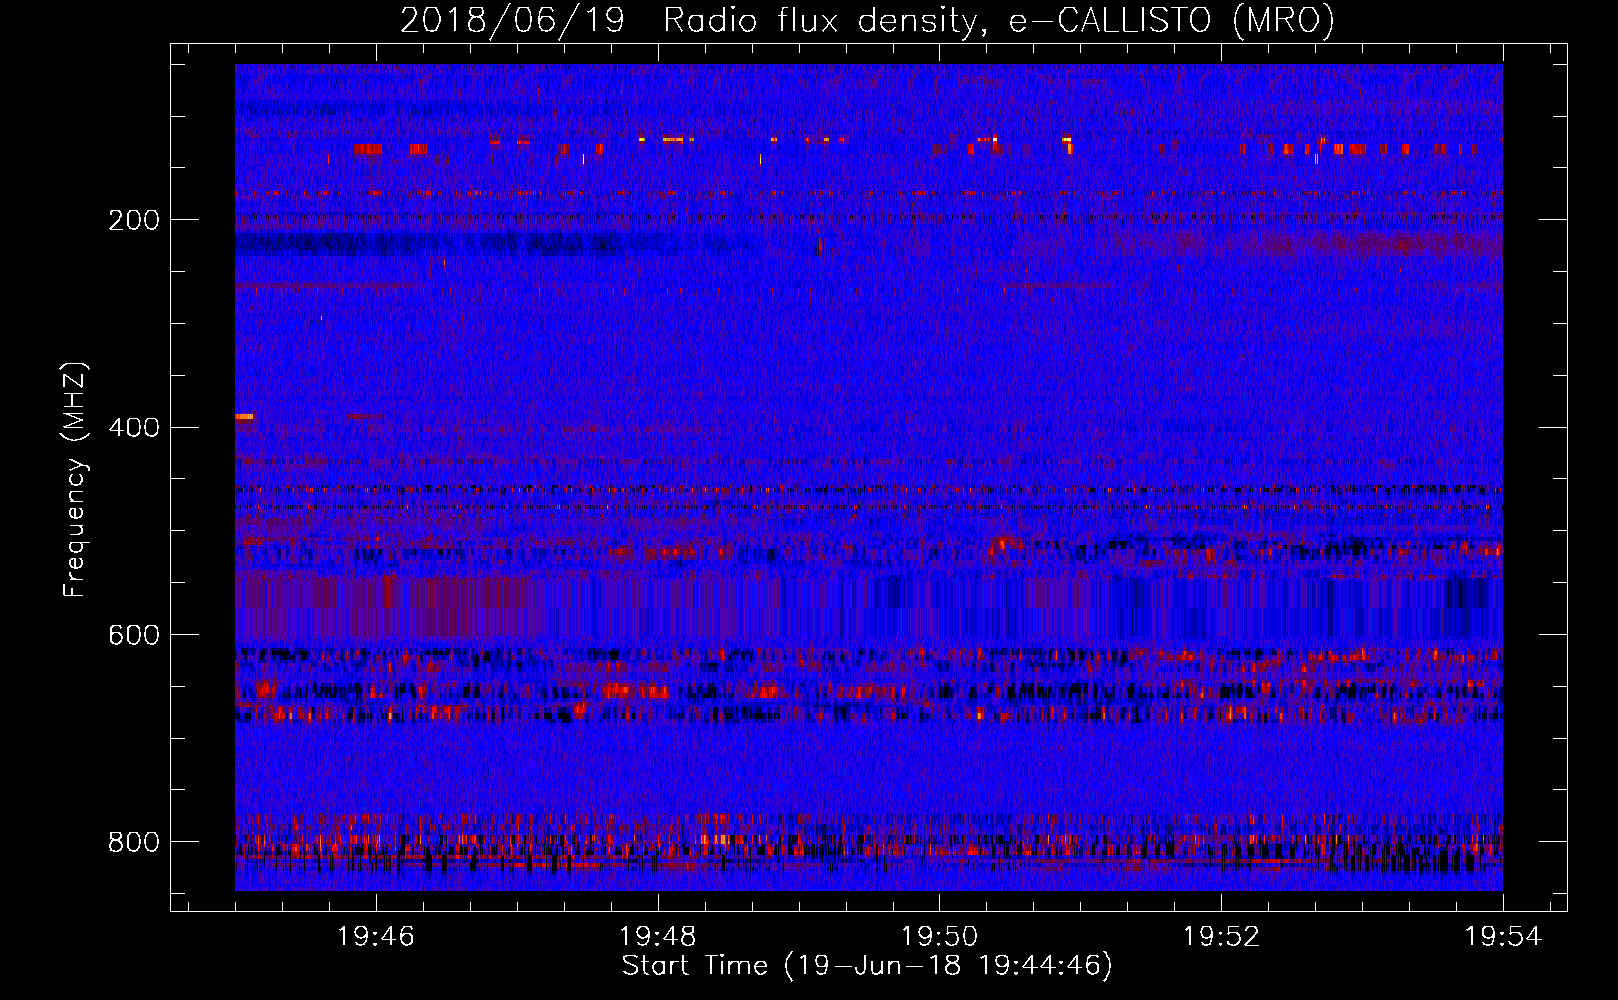Image resolution: width=1618 pixels, height=1000 pixels.
Task: Click the 19:54 time tick label
Action: click(1503, 936)
